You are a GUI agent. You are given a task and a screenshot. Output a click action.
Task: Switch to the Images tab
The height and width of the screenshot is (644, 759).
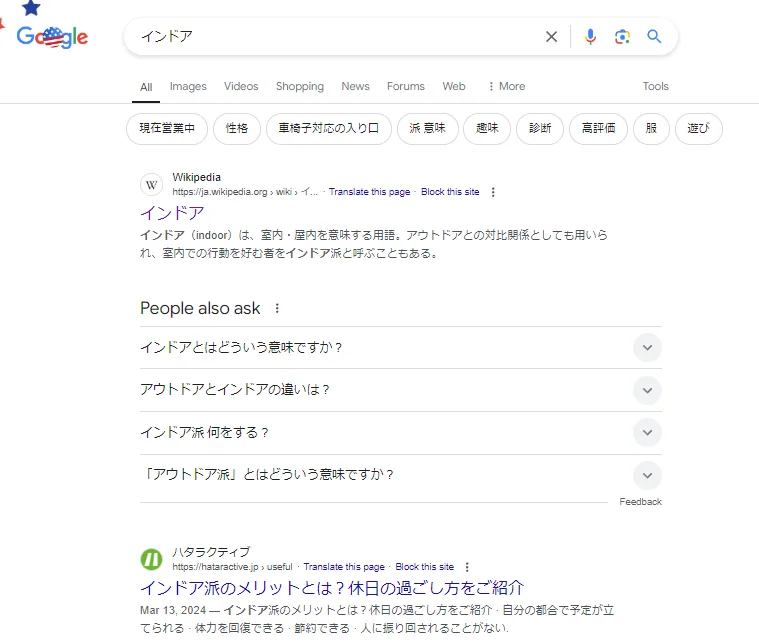(188, 86)
